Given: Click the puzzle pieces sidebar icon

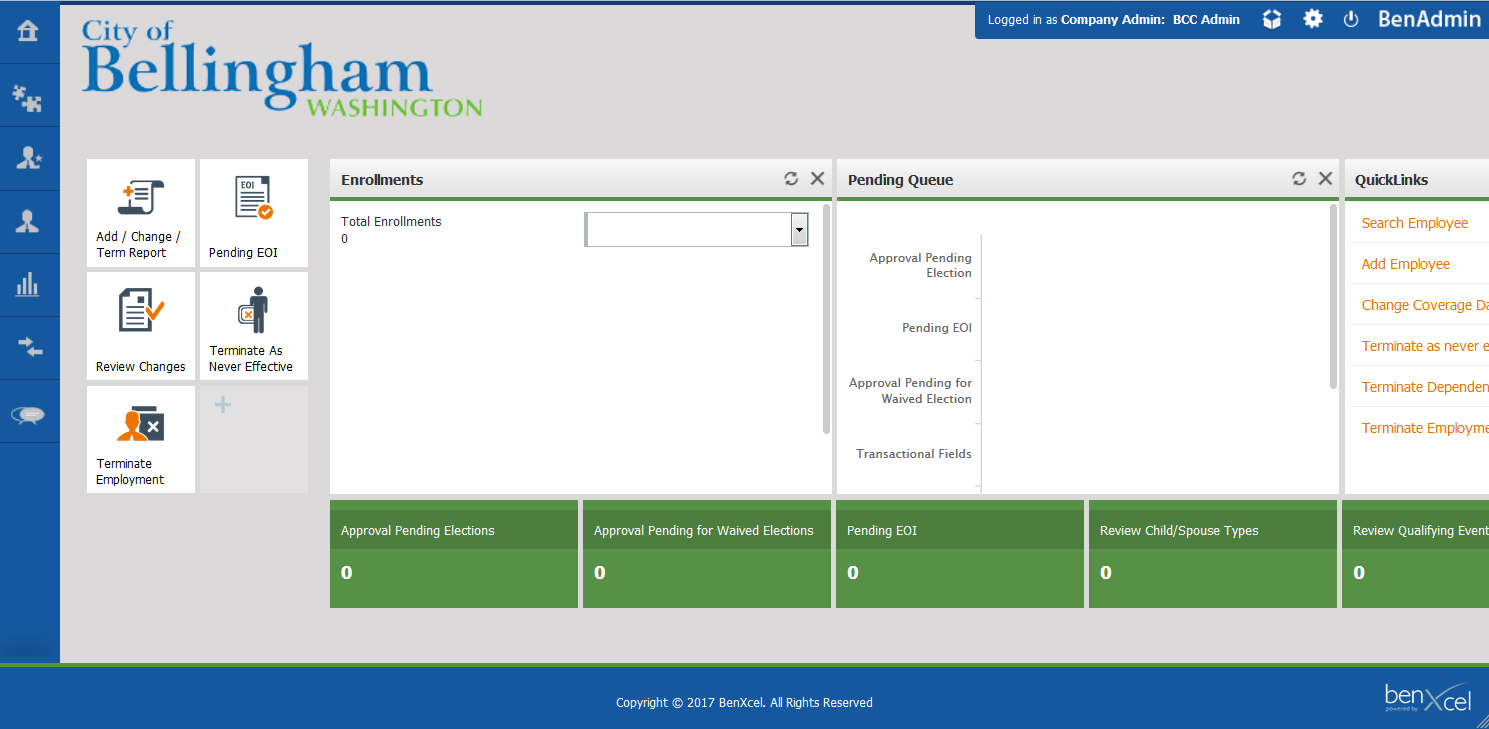Looking at the screenshot, I should click(x=28, y=96).
